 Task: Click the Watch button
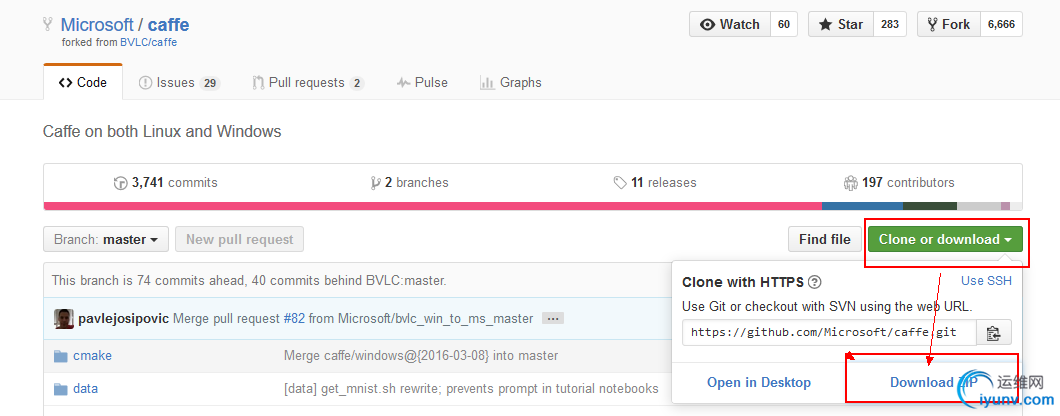[729, 24]
